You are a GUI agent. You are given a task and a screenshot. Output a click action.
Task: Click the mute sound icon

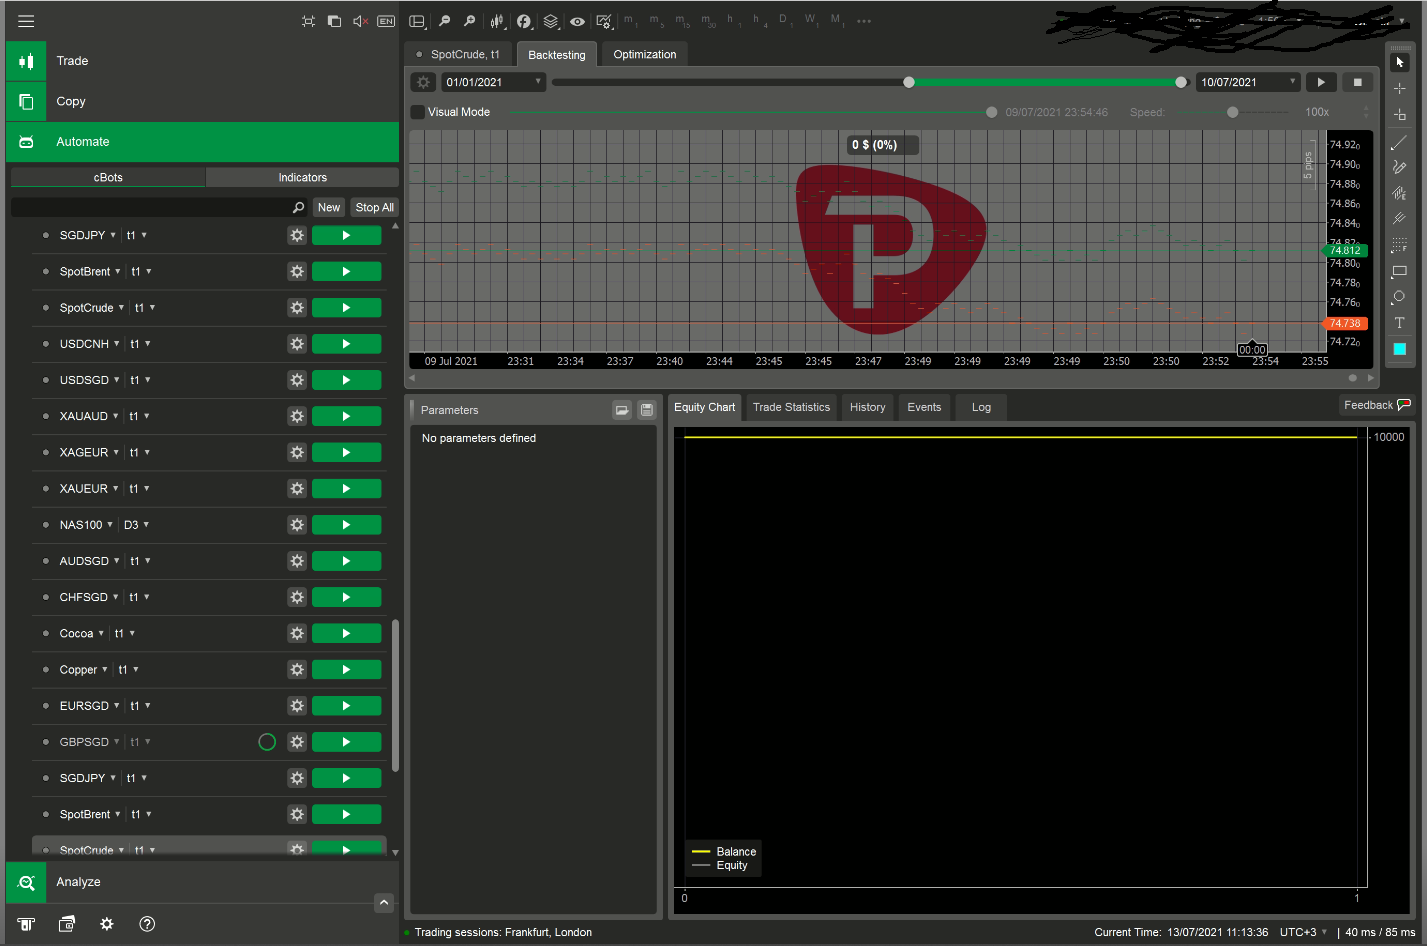click(360, 21)
